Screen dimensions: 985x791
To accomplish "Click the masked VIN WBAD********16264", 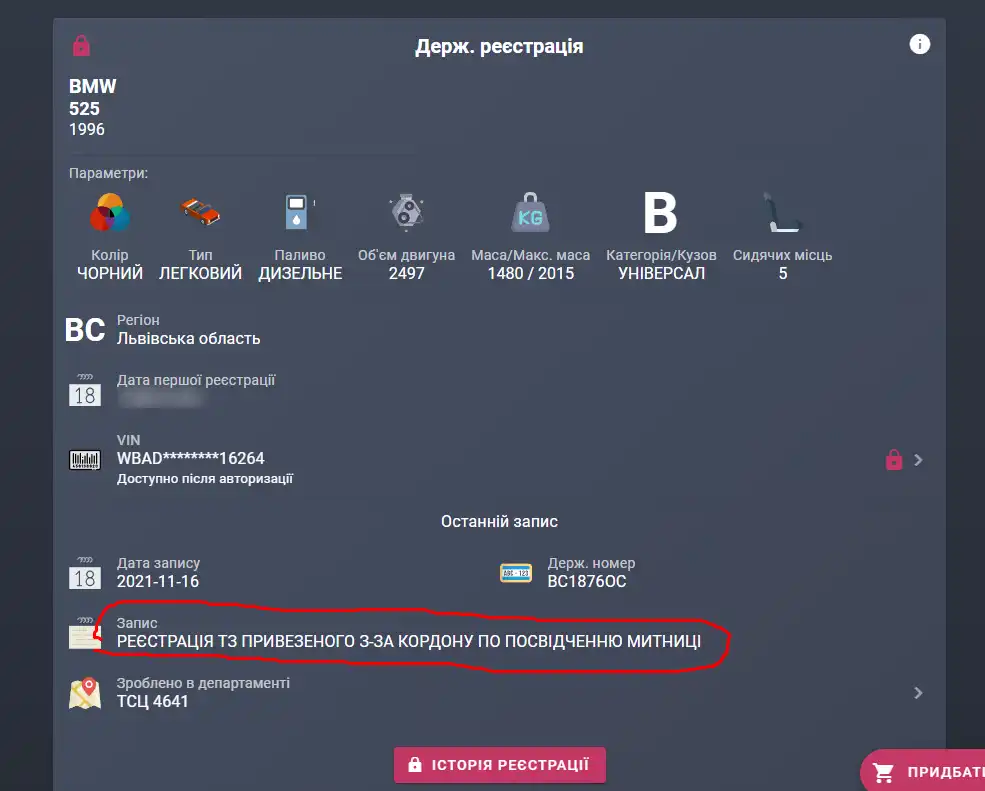I will pyautogui.click(x=191, y=459).
